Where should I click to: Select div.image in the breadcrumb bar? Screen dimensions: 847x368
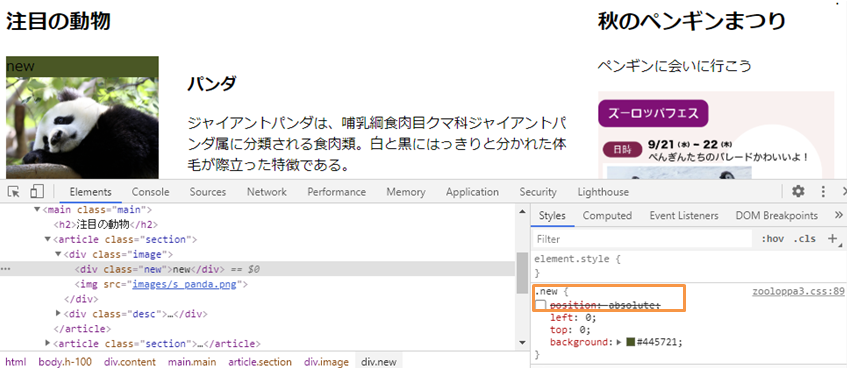click(326, 362)
